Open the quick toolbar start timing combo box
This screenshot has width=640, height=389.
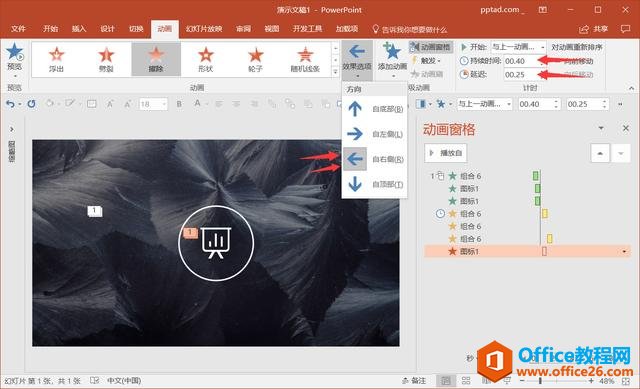[x=484, y=104]
